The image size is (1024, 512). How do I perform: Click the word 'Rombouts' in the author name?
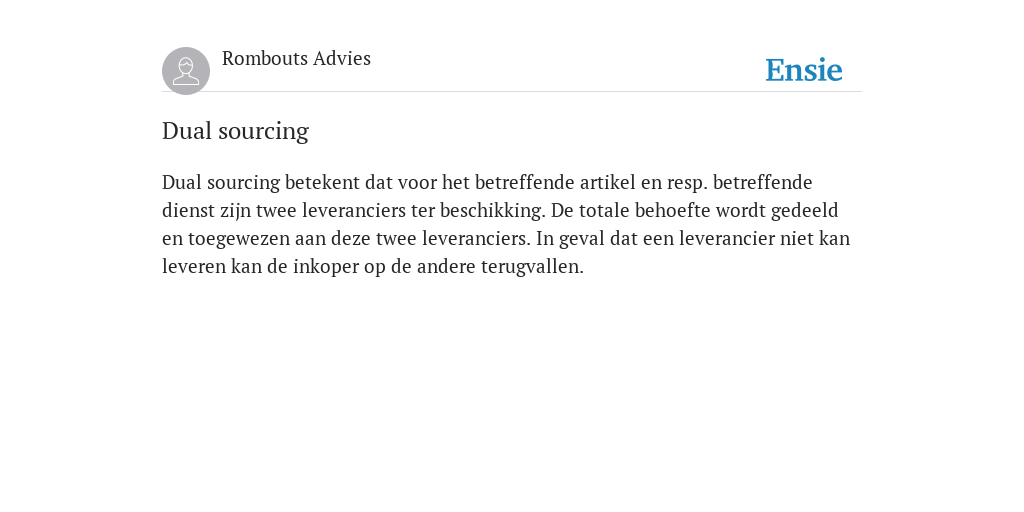265,59
